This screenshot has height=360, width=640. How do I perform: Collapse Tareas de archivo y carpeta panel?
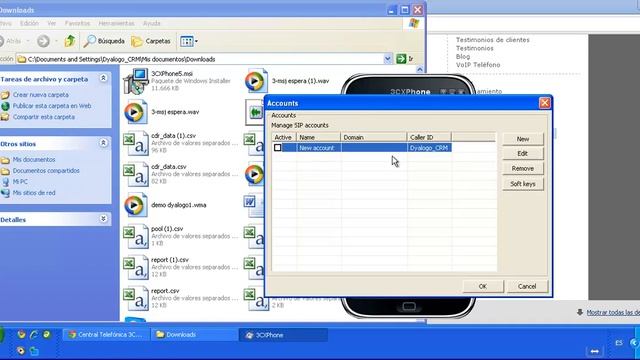point(104,78)
